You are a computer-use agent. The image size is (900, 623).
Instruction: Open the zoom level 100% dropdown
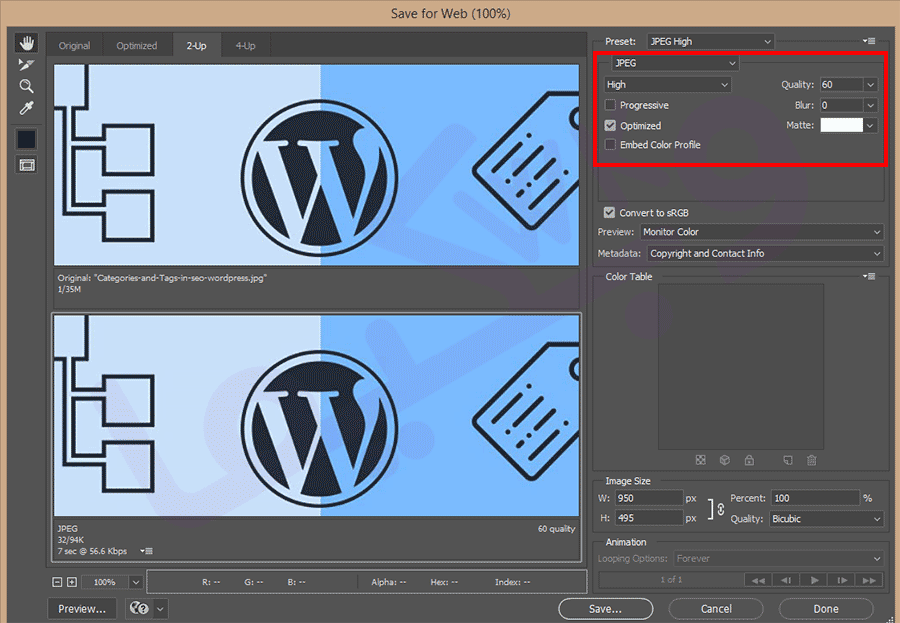pyautogui.click(x=135, y=582)
